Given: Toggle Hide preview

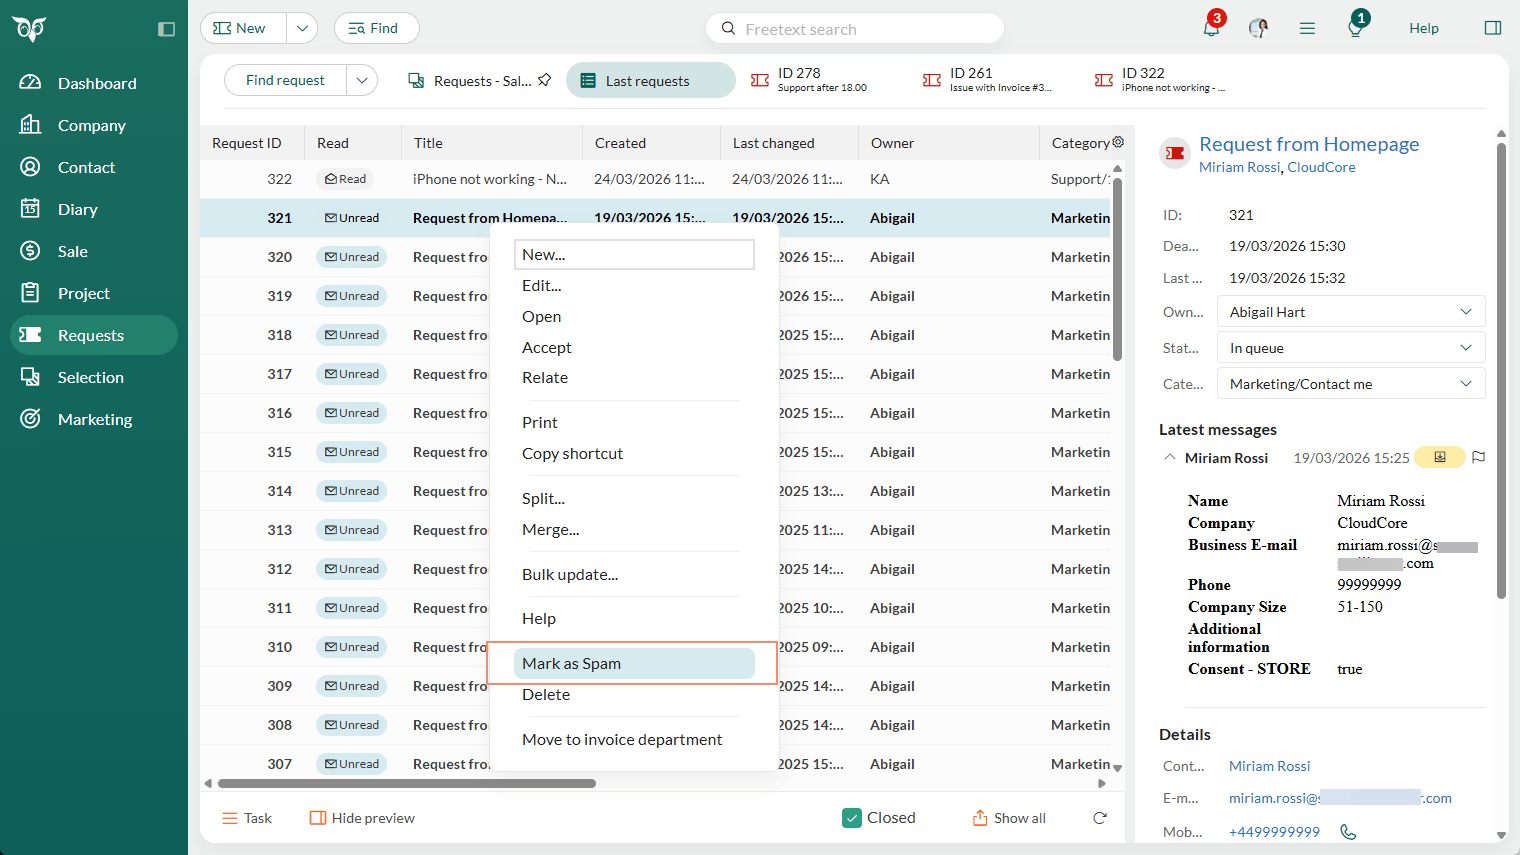Looking at the screenshot, I should coord(362,818).
